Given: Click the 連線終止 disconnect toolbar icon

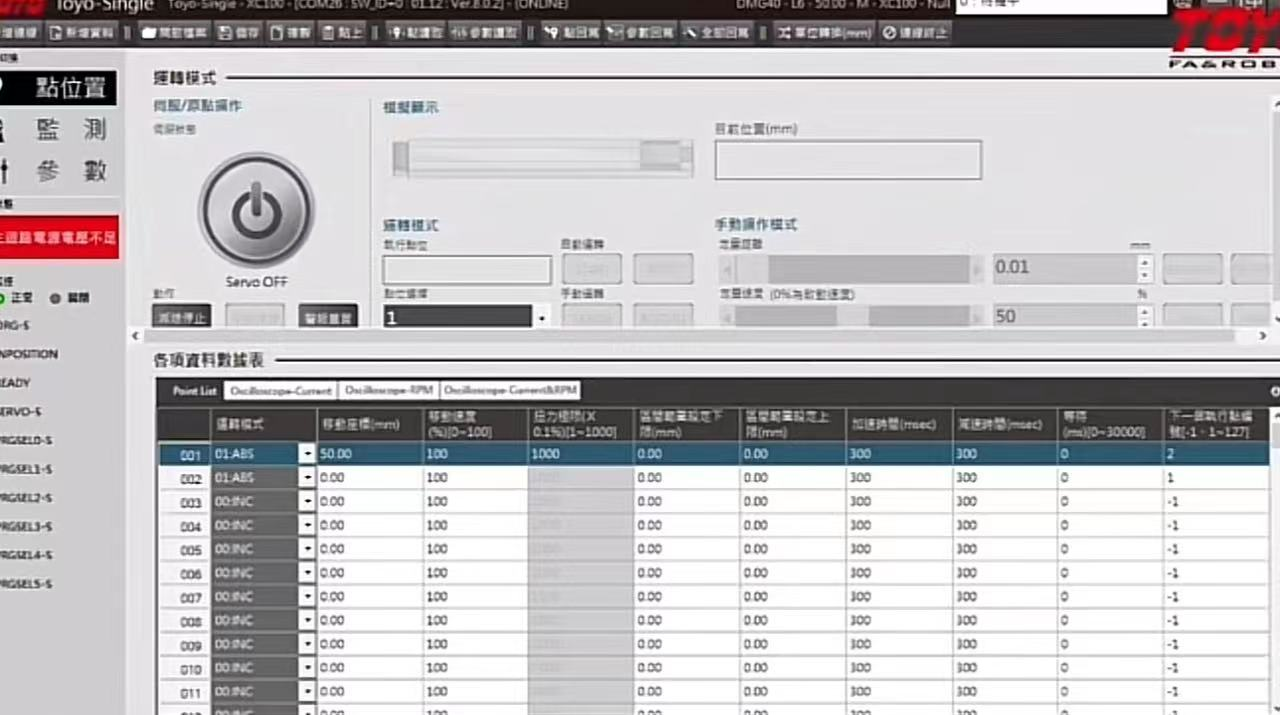Looking at the screenshot, I should [915, 33].
